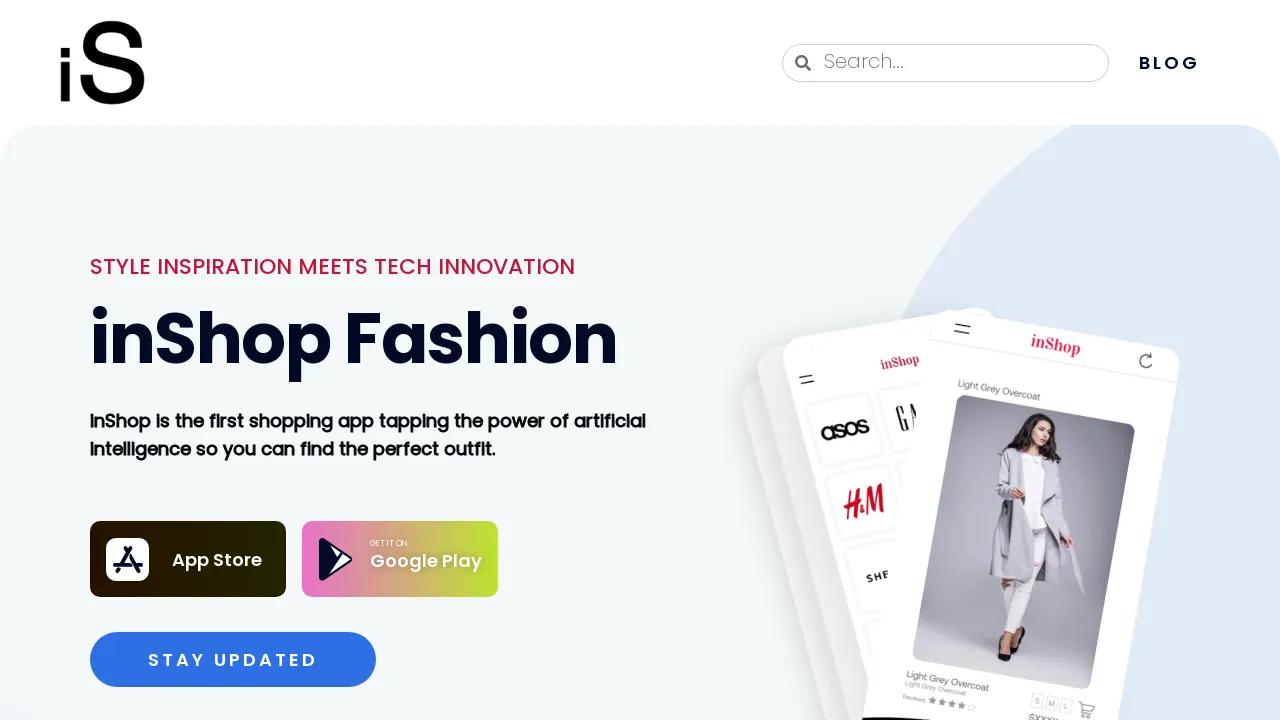Viewport: 1280px width, 720px height.
Task: Click the Apple App Store icon
Action: (x=128, y=559)
